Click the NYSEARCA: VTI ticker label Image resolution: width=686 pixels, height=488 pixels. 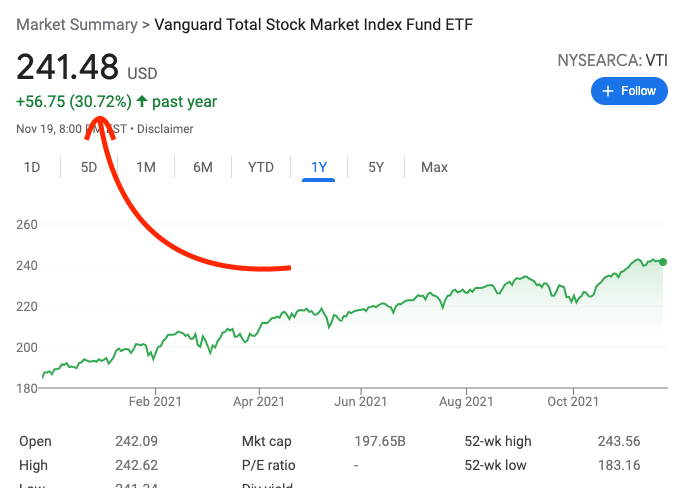tap(612, 60)
